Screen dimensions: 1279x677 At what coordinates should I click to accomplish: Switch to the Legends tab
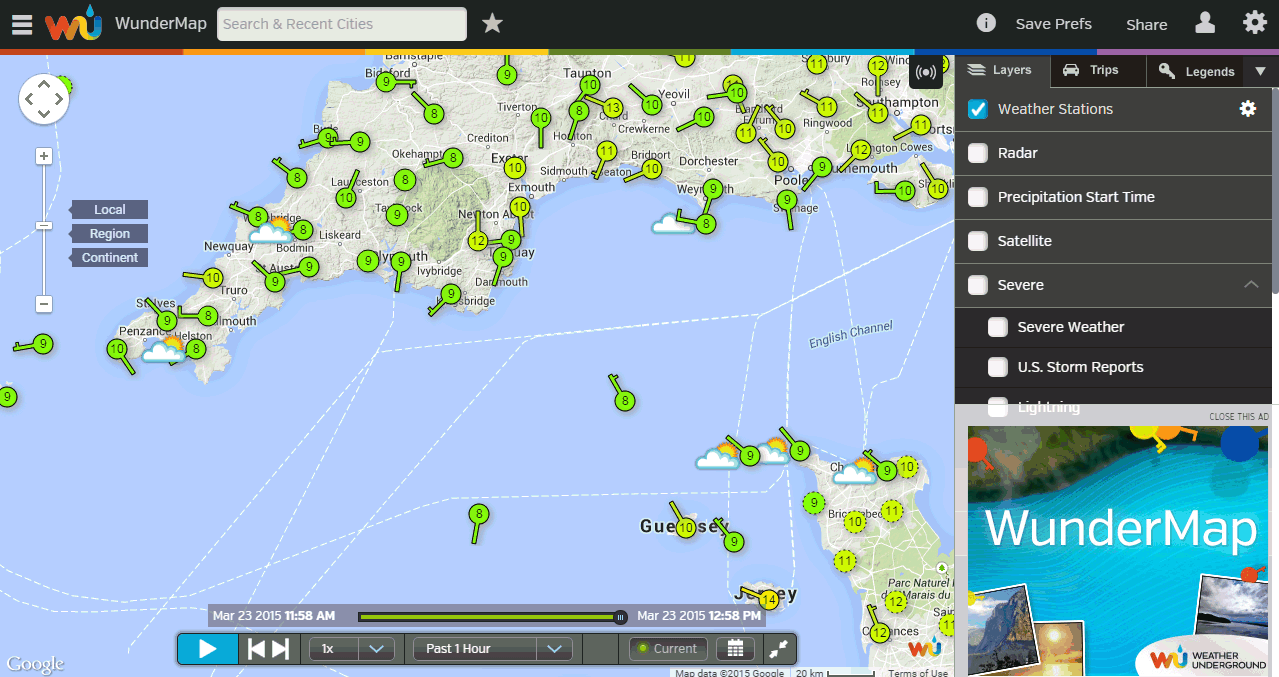(x=1196, y=70)
